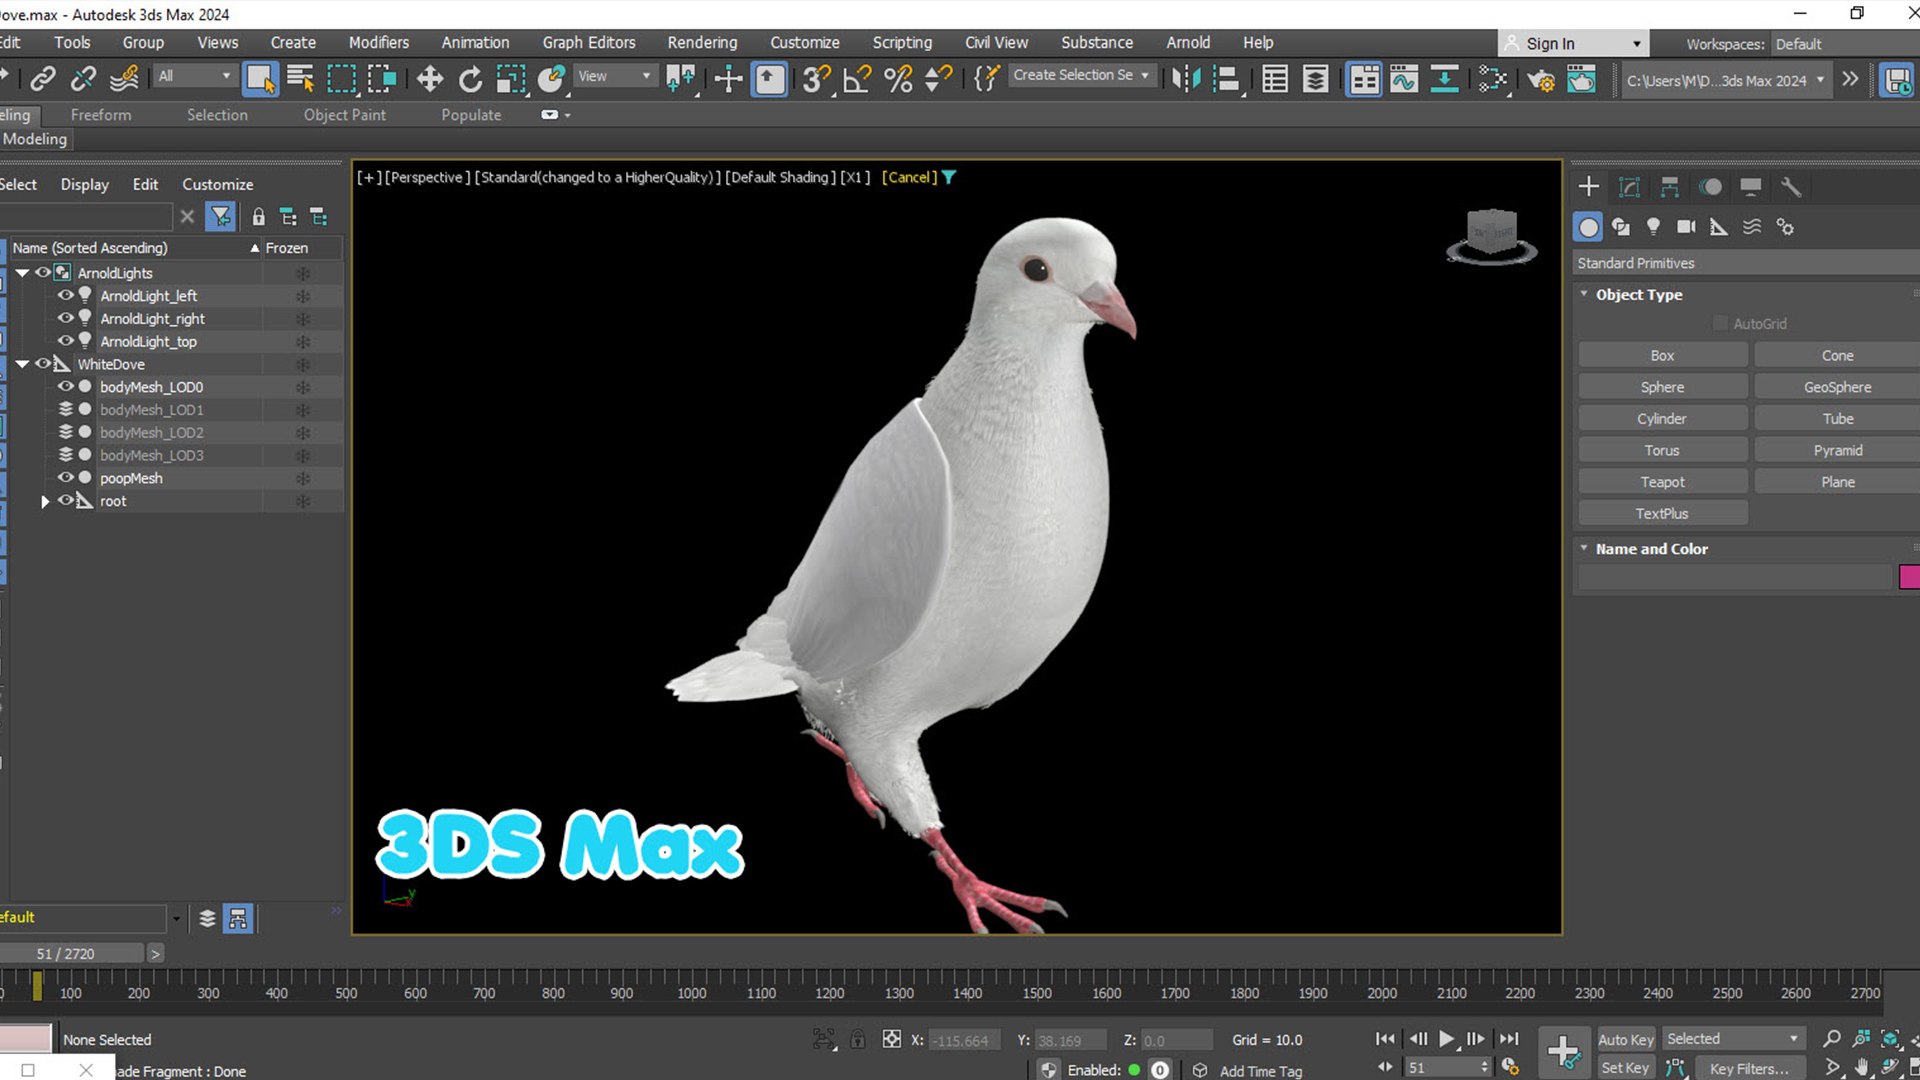Open selection filter All dropdown
This screenshot has width=1920, height=1080.
click(x=194, y=76)
